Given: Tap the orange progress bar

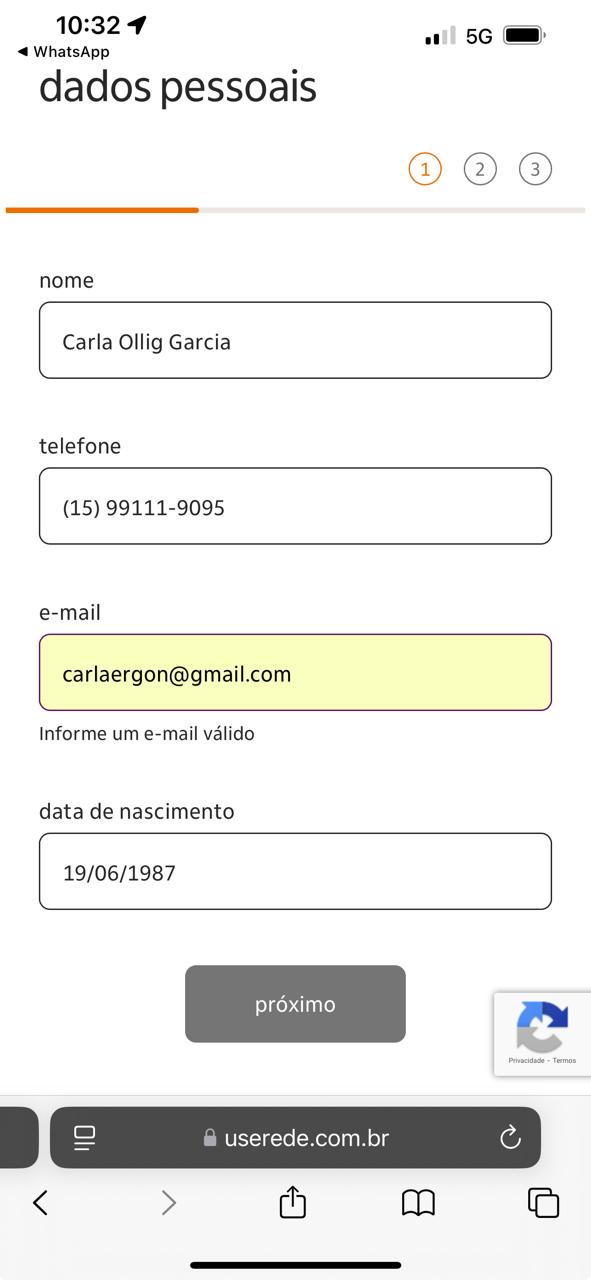Looking at the screenshot, I should (100, 211).
